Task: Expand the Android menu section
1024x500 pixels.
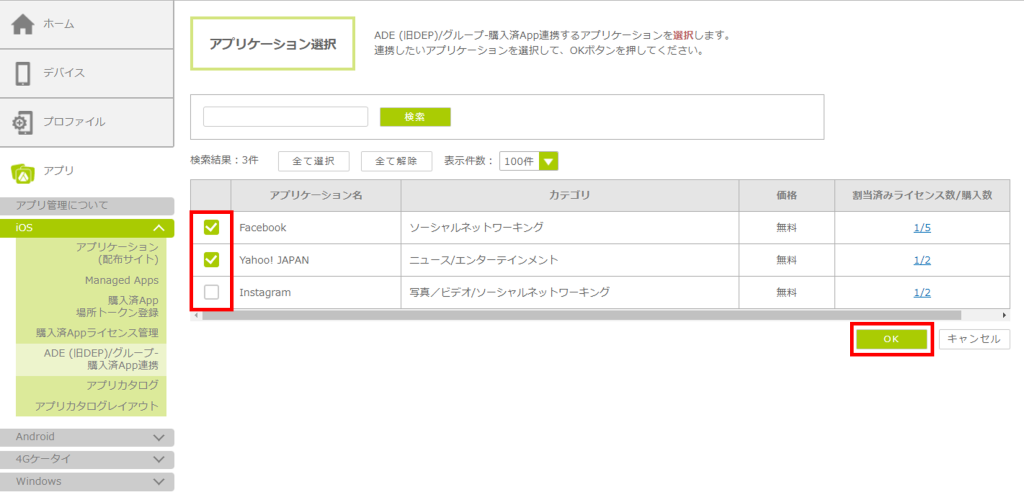Action: [158, 437]
